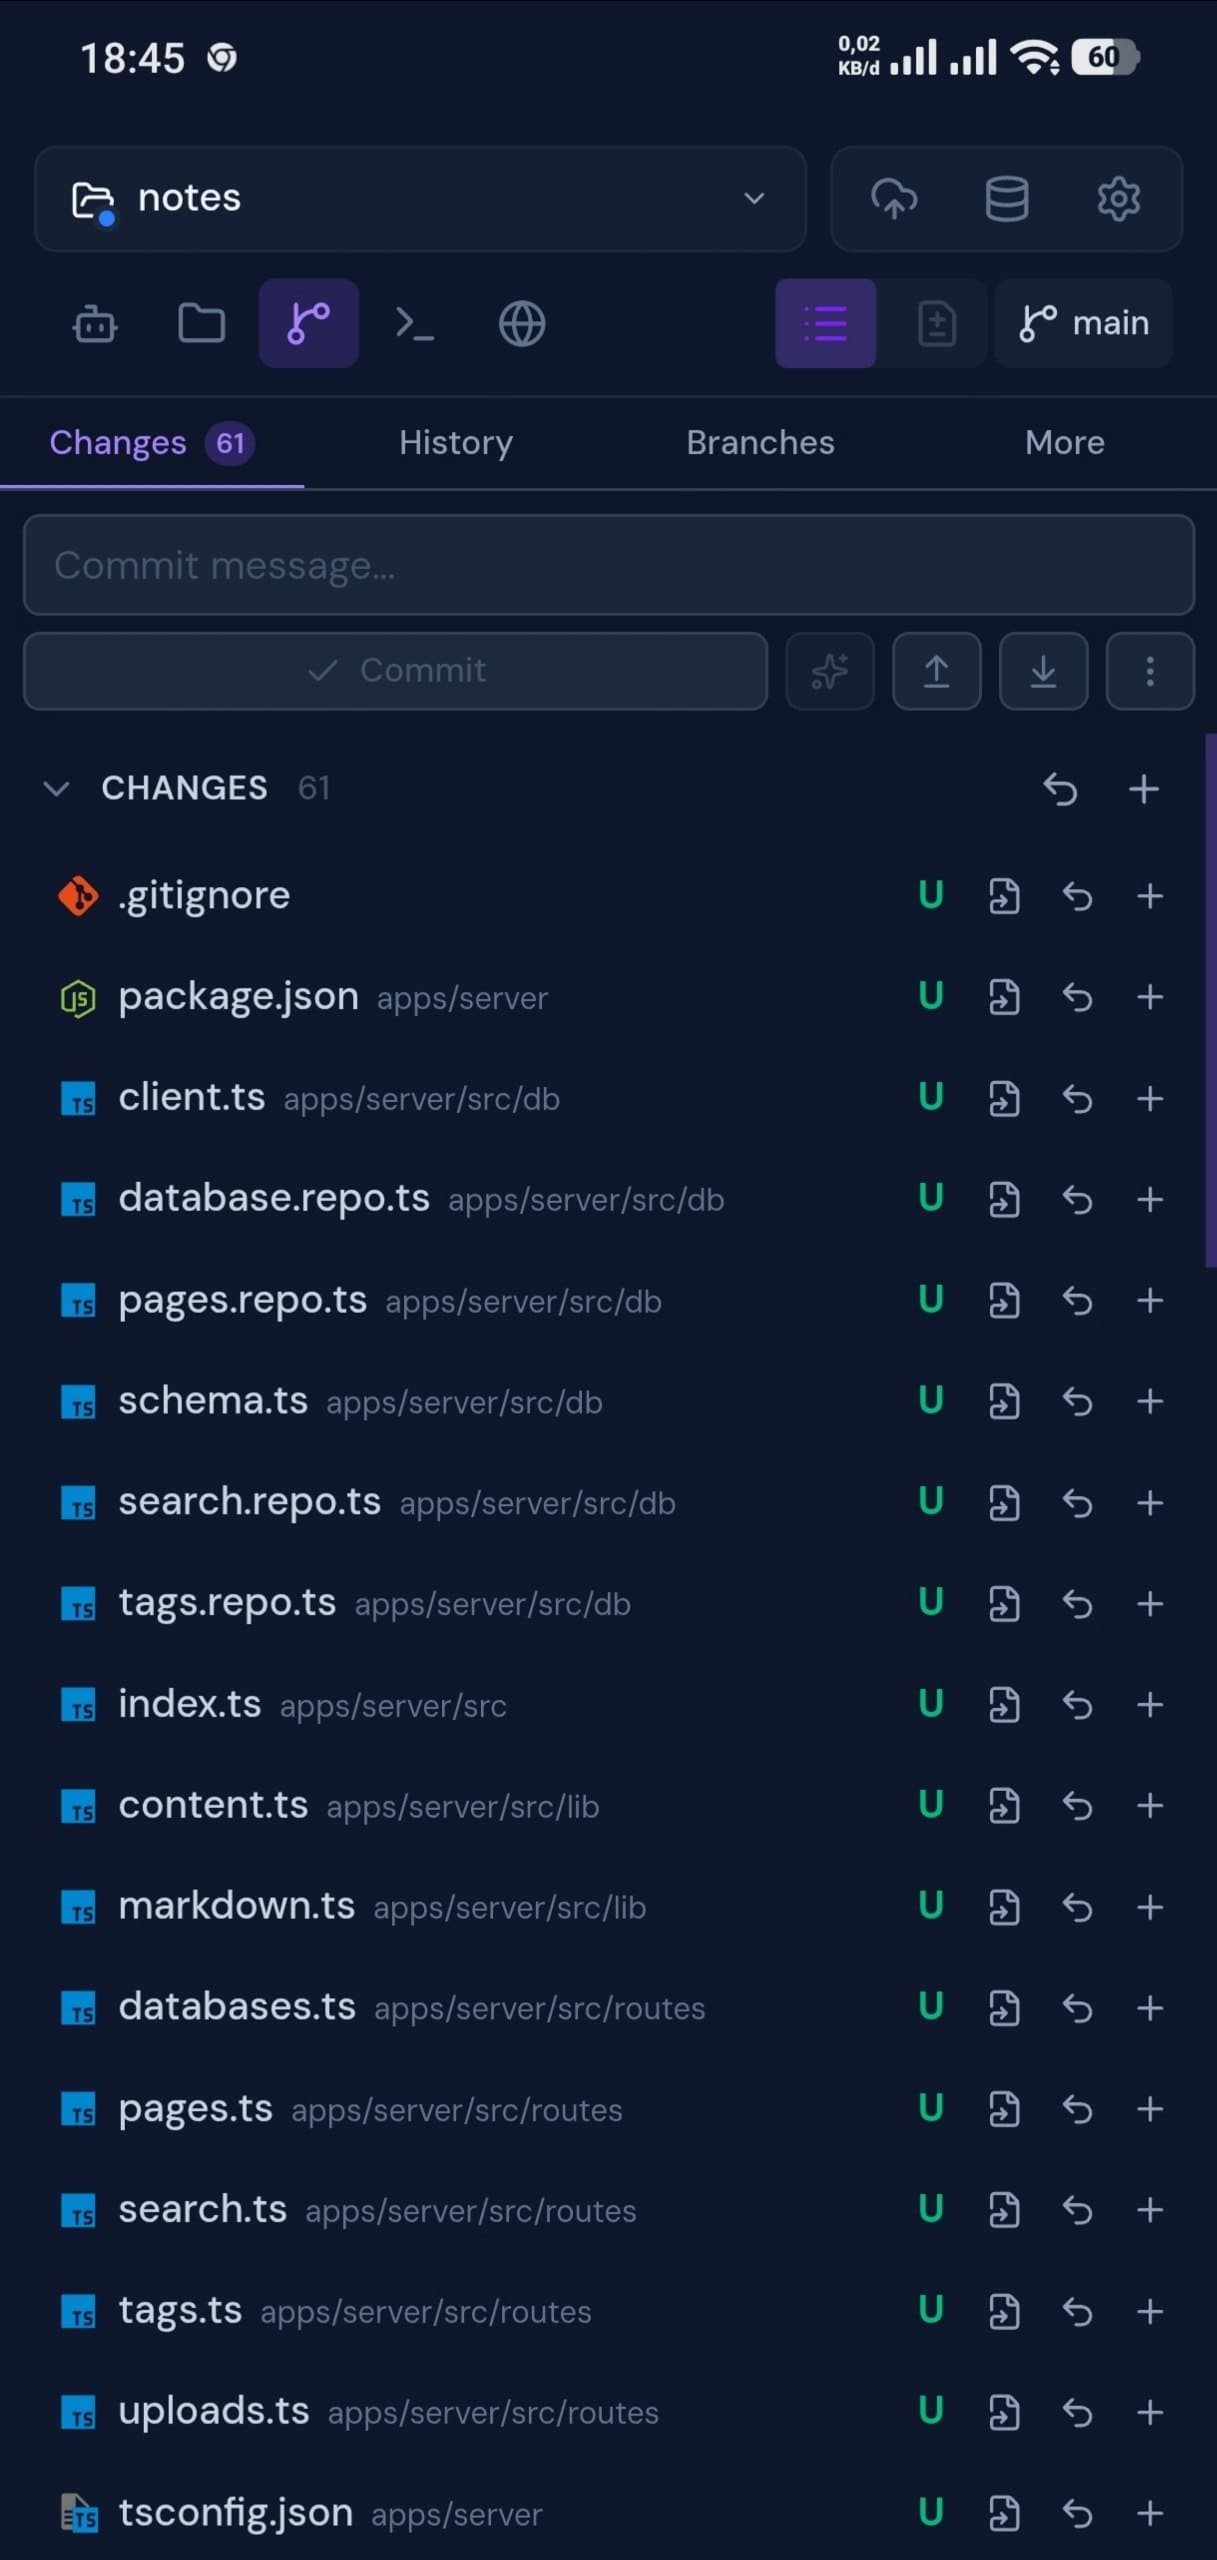The image size is (1217, 2560).
Task: Focus the Commit message field
Action: click(x=609, y=565)
